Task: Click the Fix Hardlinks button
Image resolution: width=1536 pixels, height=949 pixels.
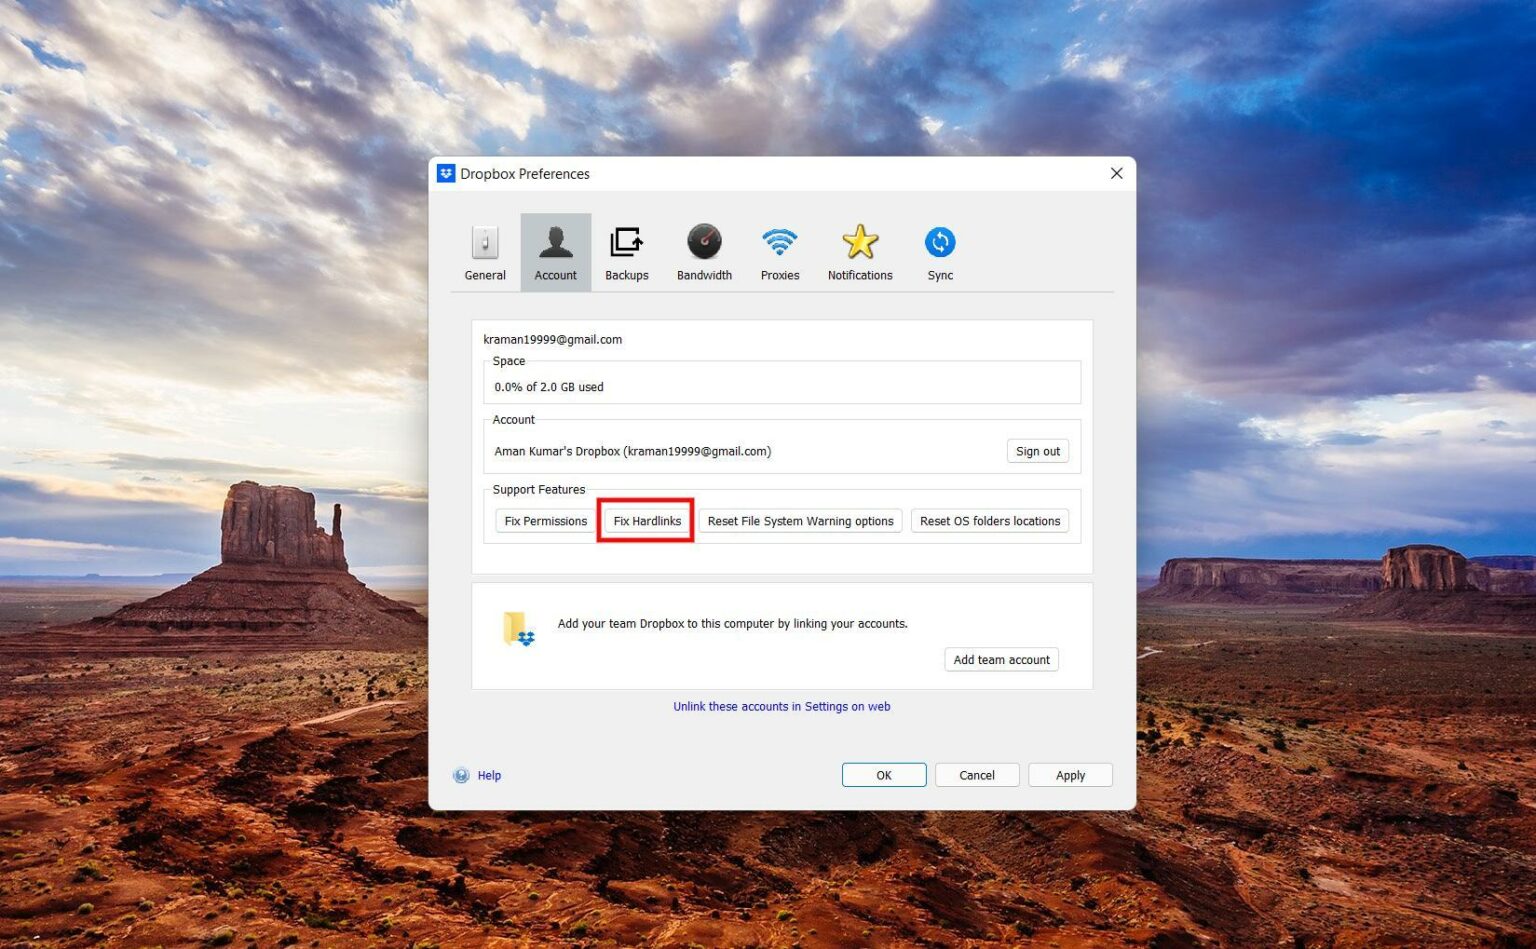Action: tap(645, 520)
